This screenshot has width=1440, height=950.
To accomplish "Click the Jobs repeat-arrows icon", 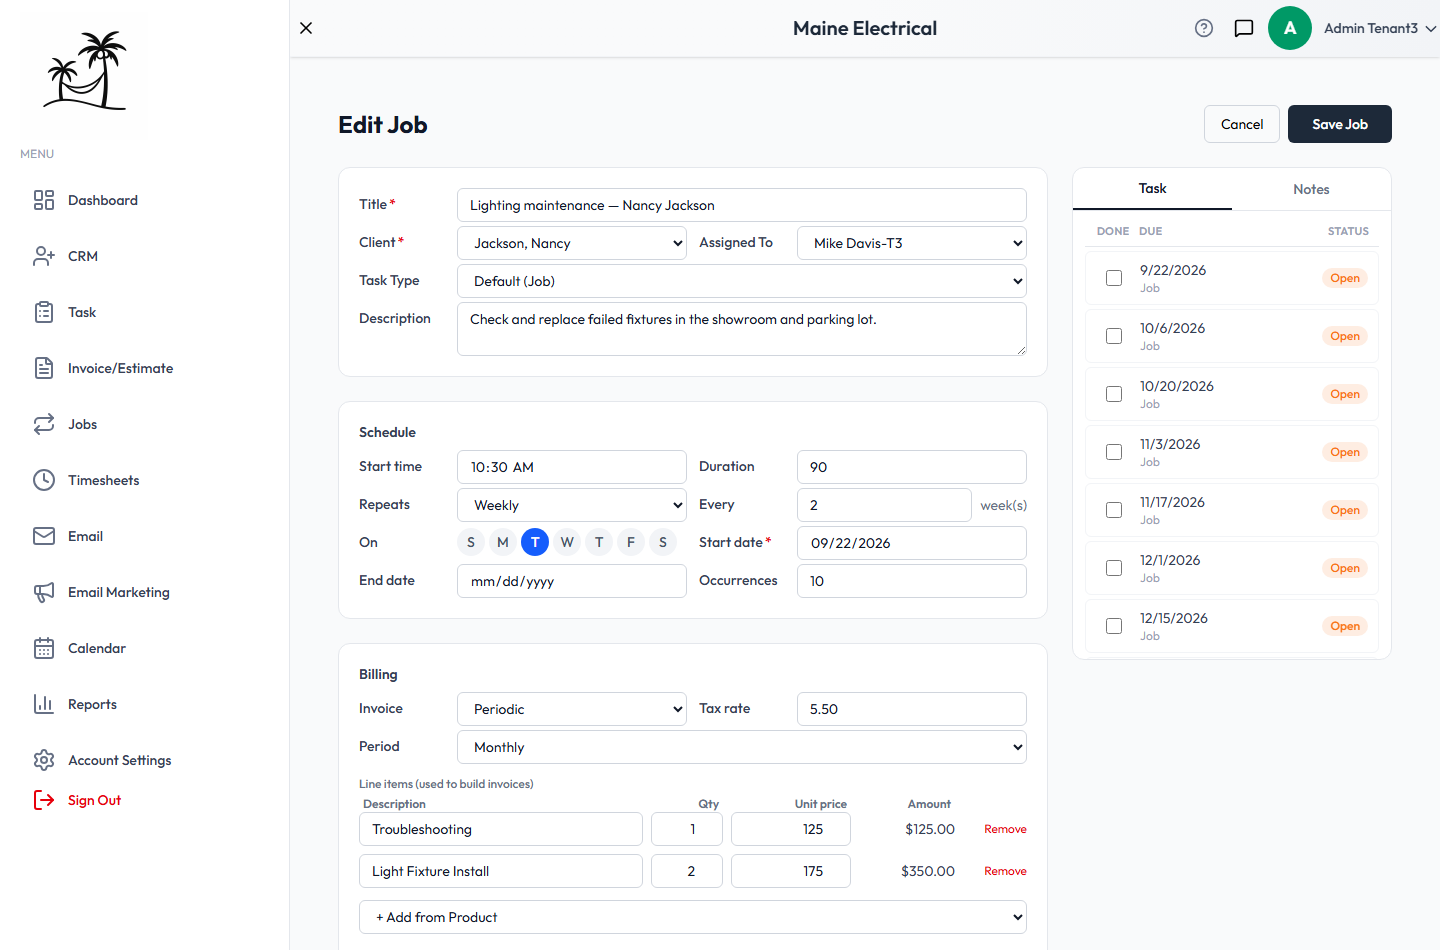I will [x=44, y=424].
